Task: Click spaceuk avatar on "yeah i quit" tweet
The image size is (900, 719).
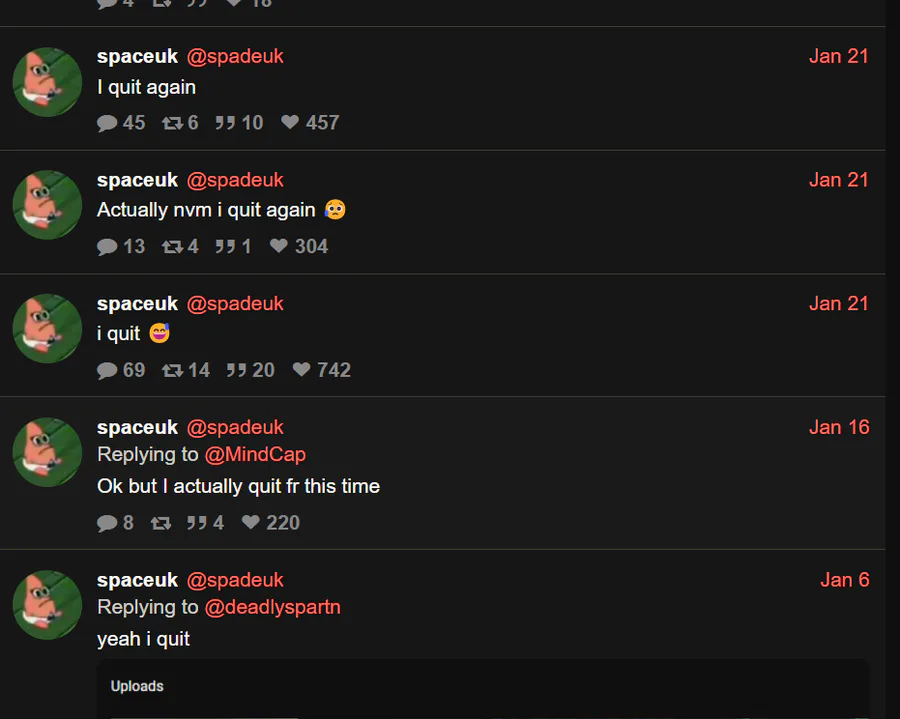Action: (x=47, y=605)
